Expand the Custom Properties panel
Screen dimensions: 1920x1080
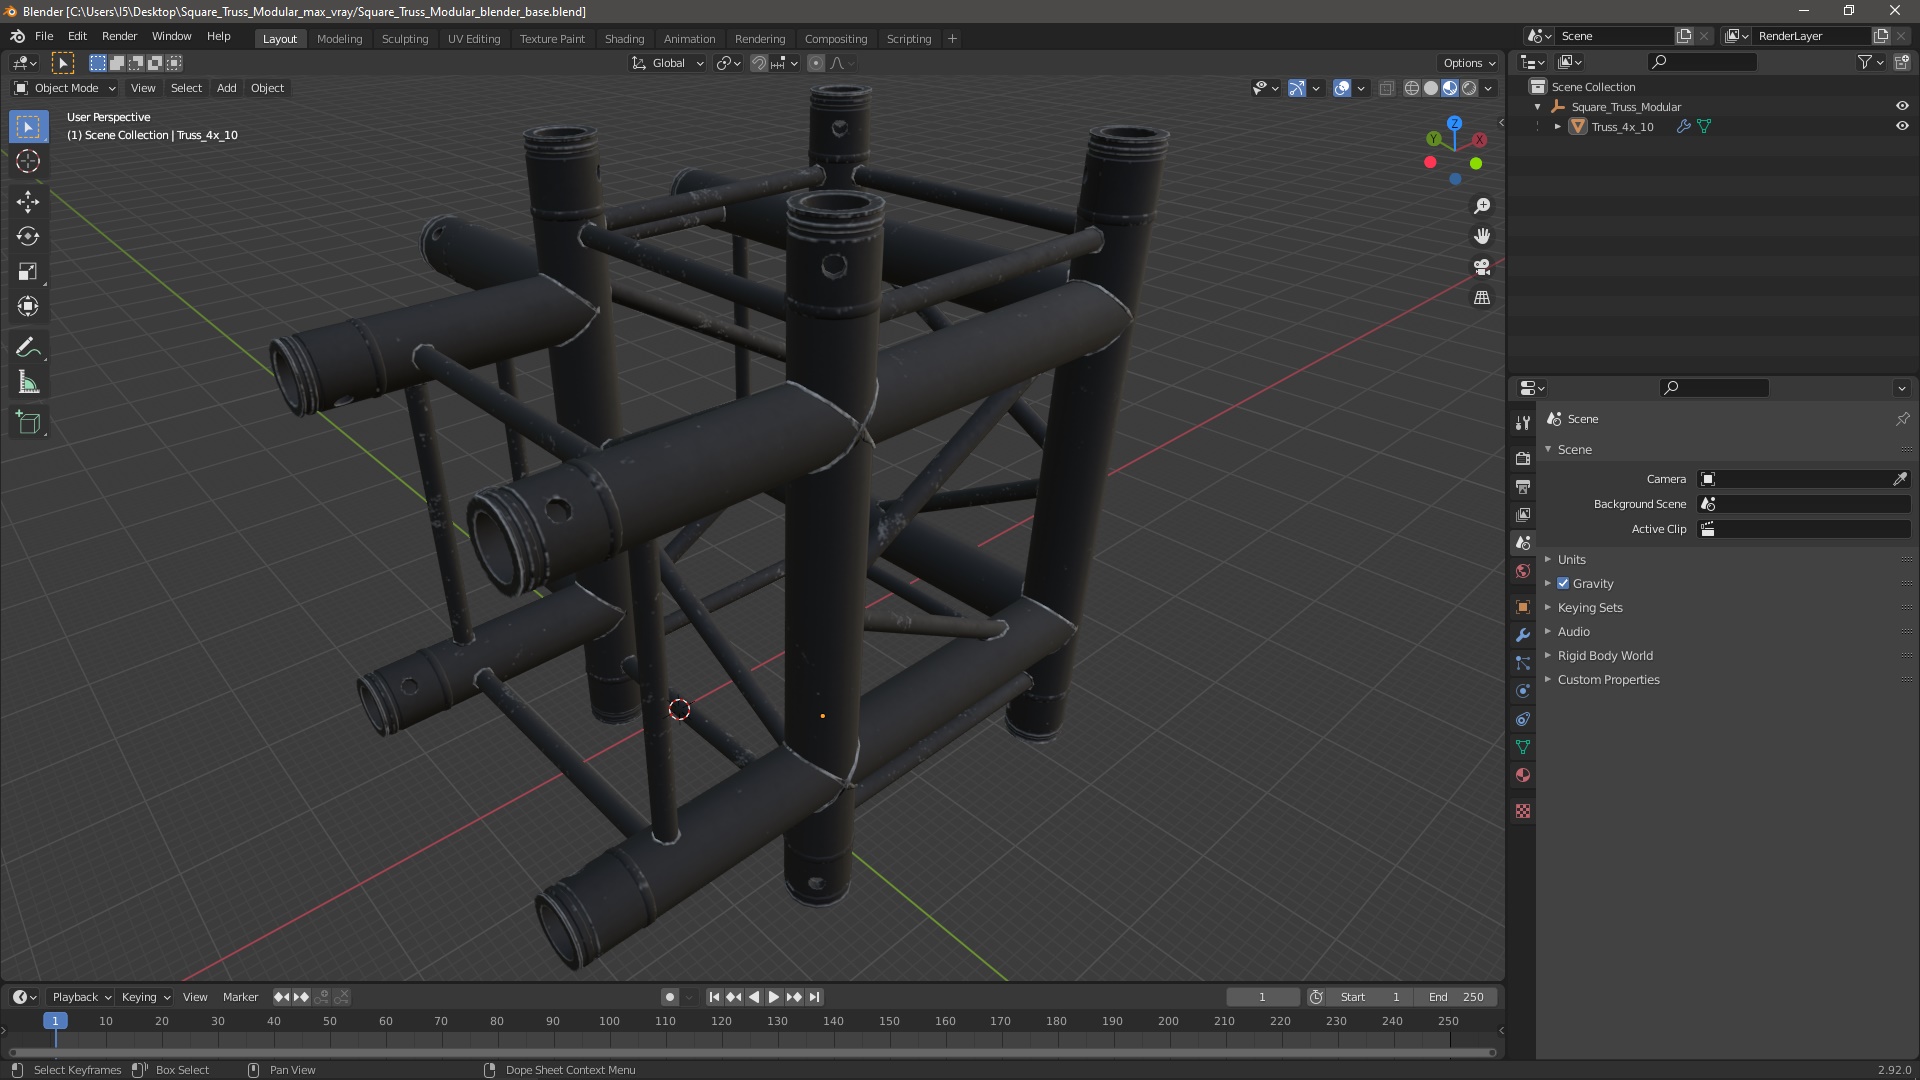coord(1608,680)
